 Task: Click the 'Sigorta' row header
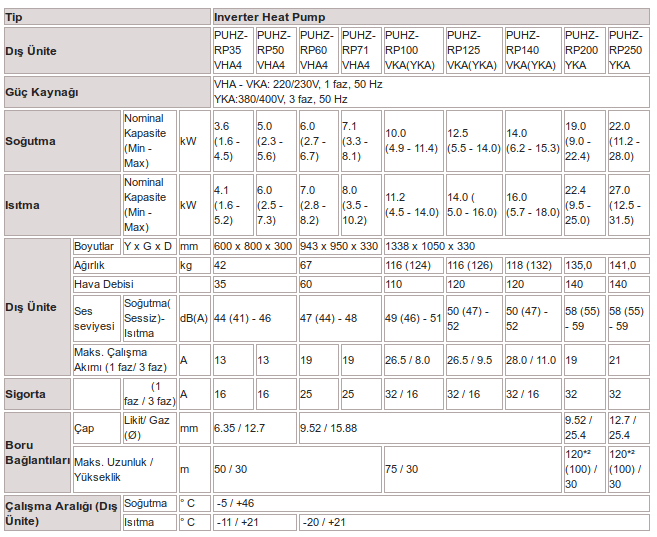[37, 394]
